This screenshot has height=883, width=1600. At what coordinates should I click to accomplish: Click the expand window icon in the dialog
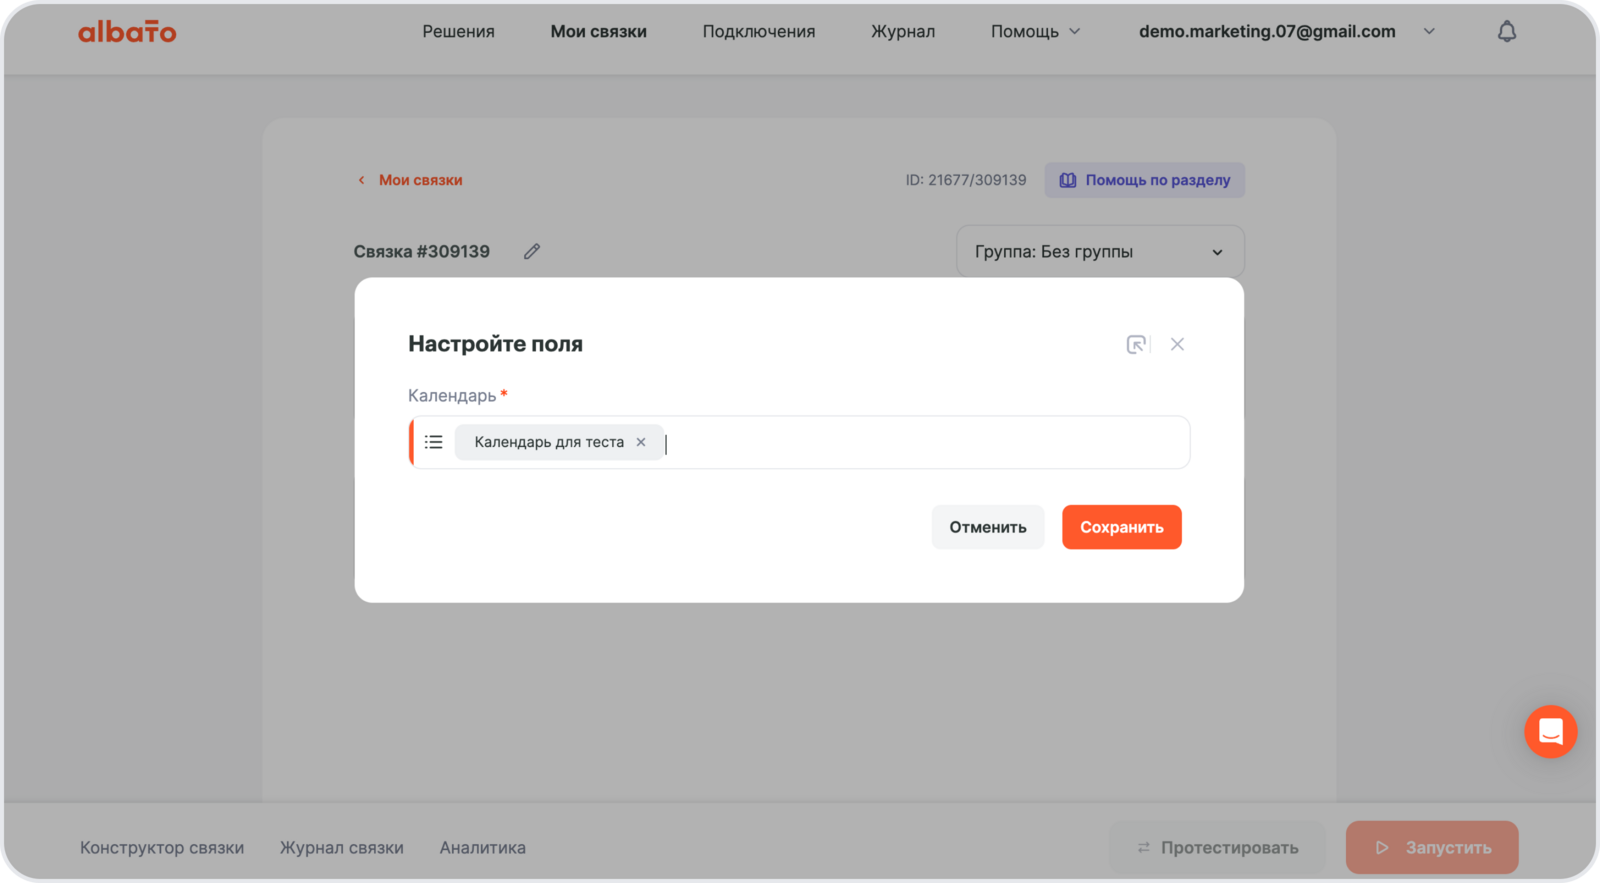click(1136, 344)
